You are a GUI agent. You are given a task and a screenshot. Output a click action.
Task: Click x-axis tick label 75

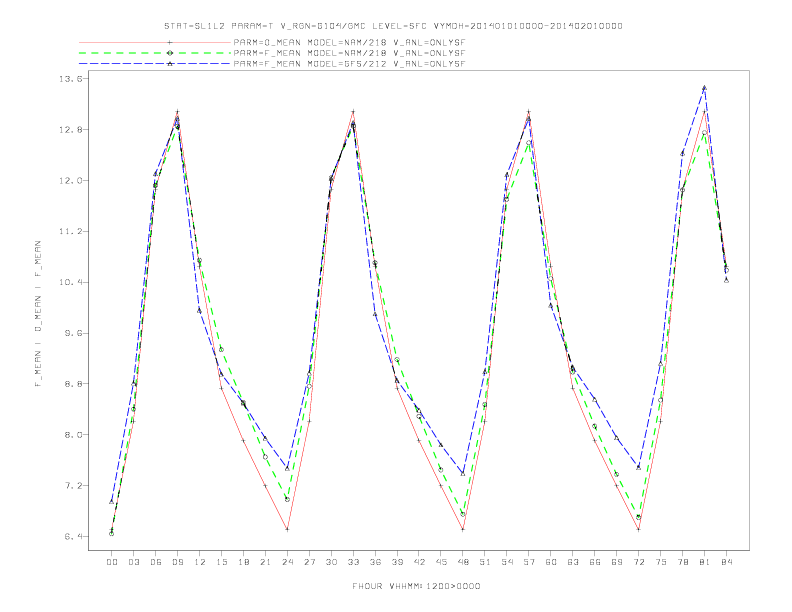(x=661, y=562)
